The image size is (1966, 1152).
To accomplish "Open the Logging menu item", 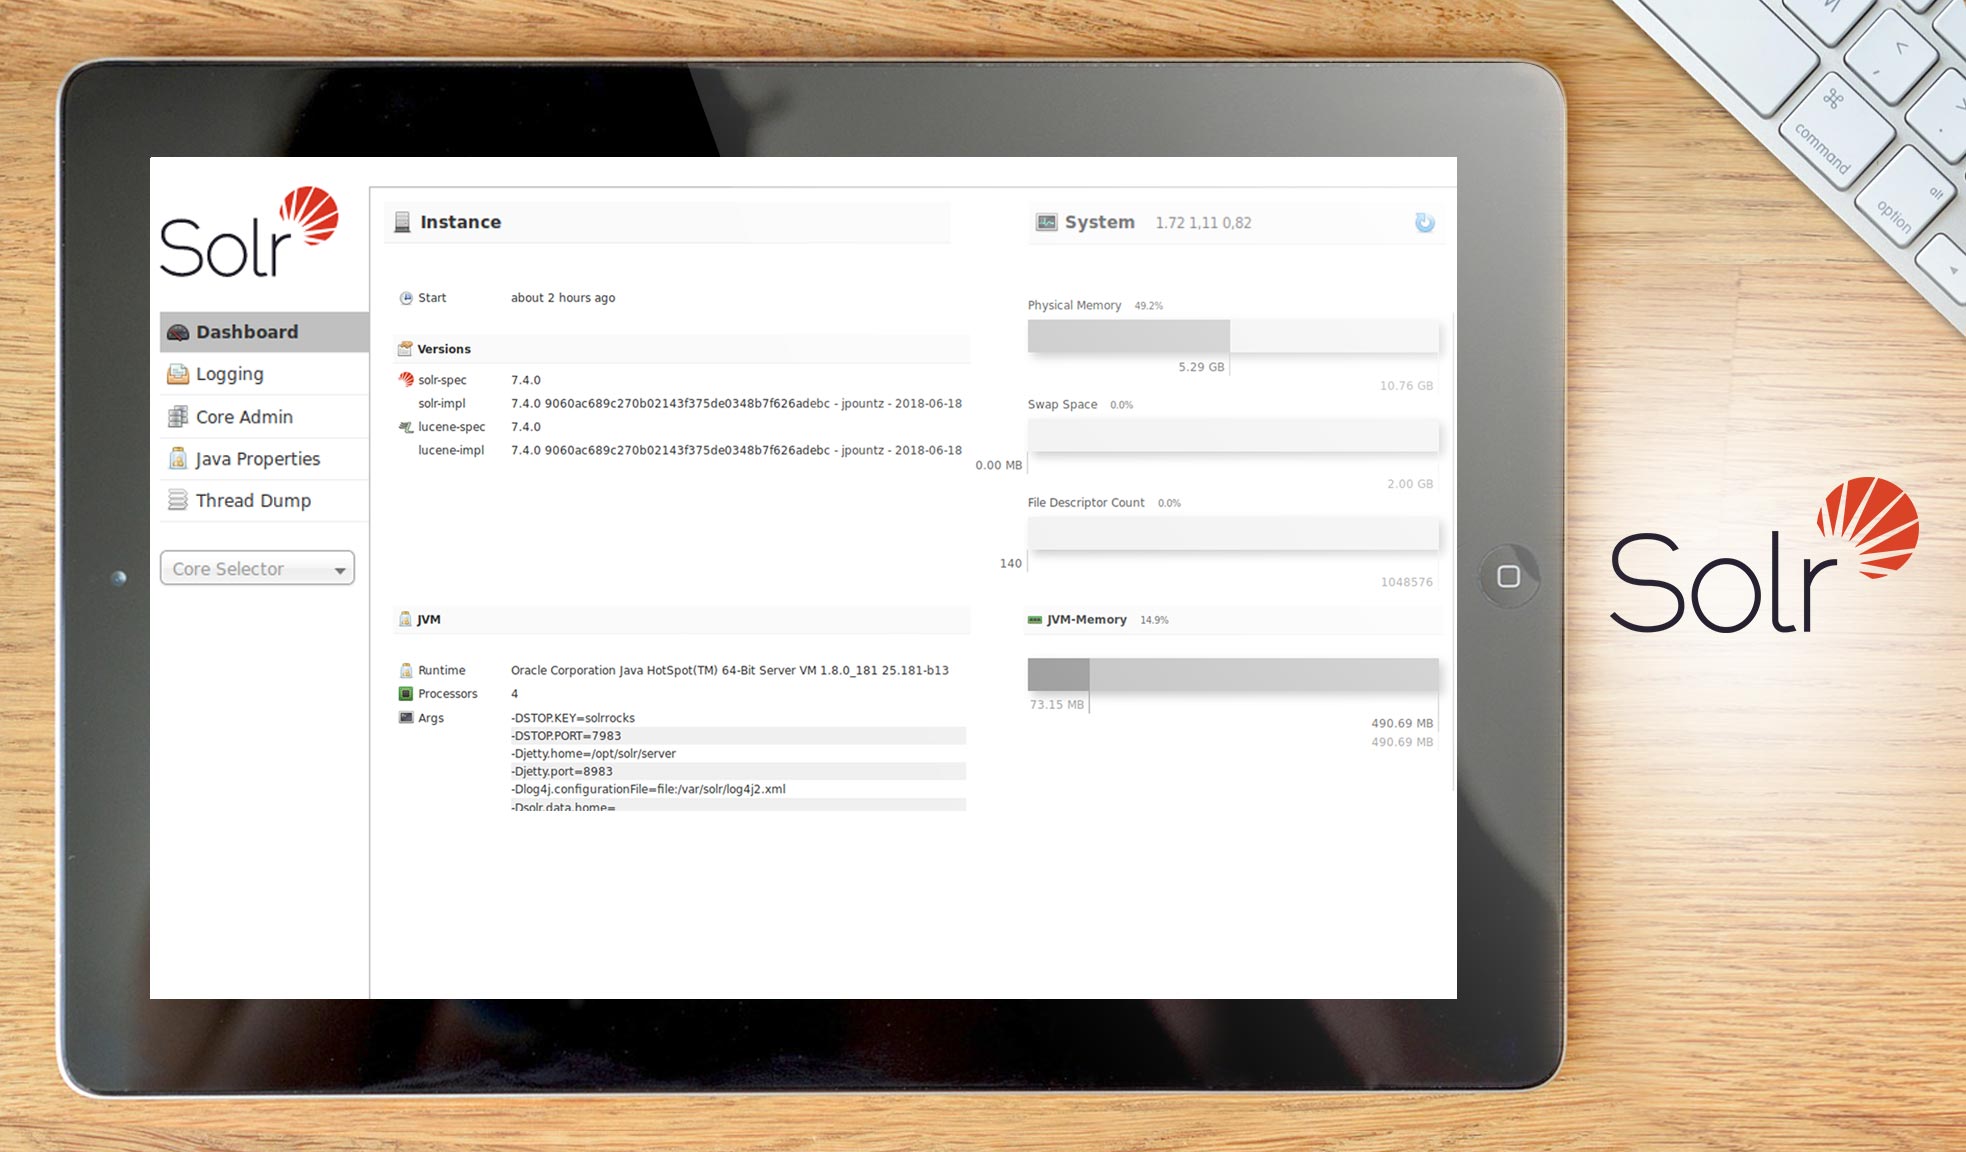I will (x=229, y=373).
